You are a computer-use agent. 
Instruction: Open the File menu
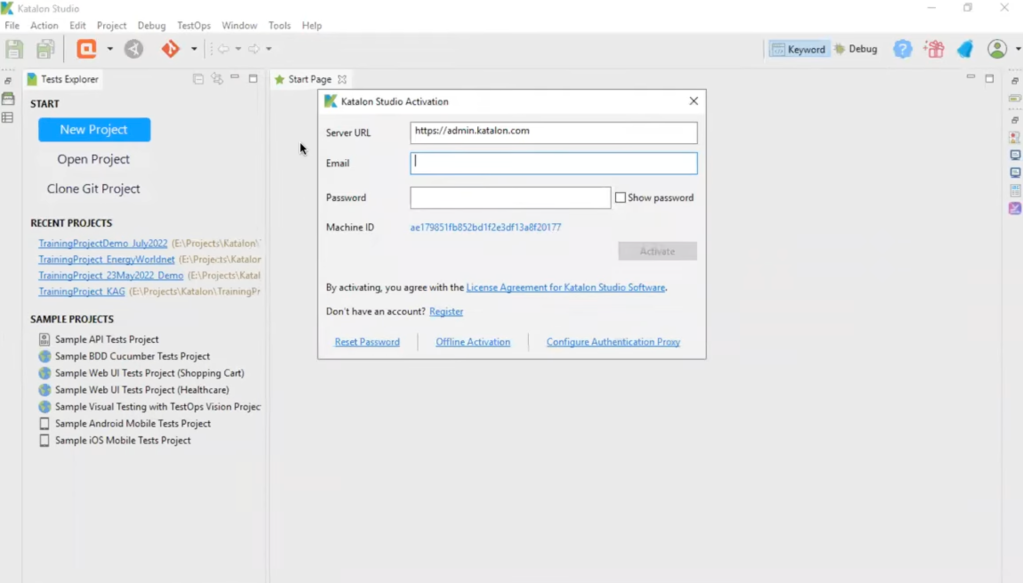(x=12, y=25)
